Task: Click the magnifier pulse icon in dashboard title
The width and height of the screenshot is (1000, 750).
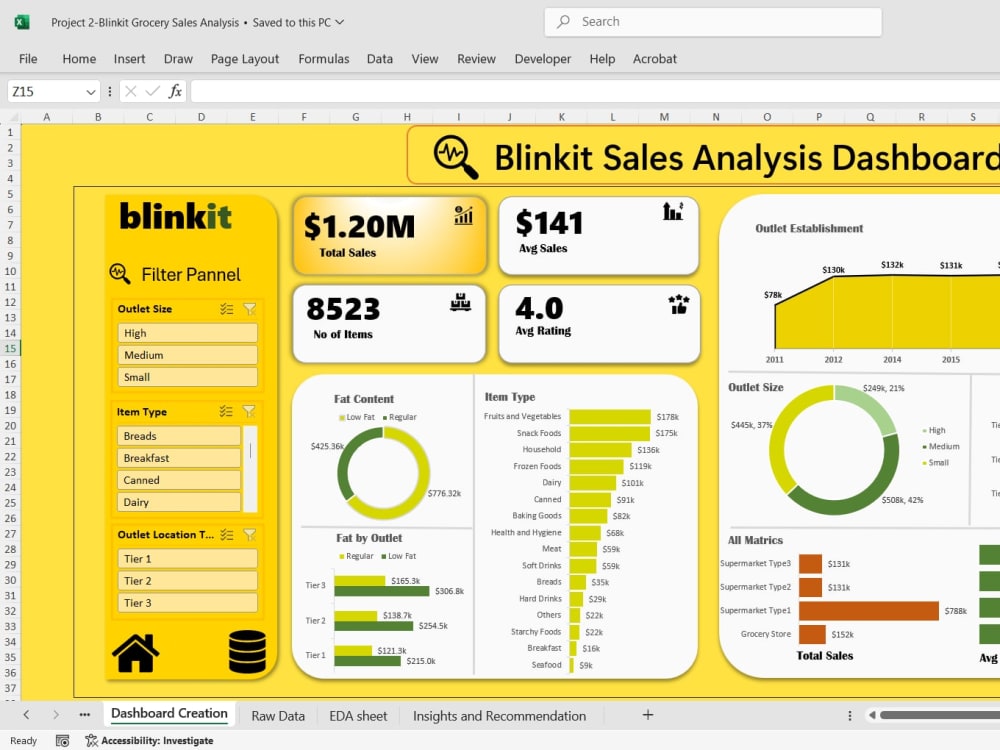Action: pos(455,157)
